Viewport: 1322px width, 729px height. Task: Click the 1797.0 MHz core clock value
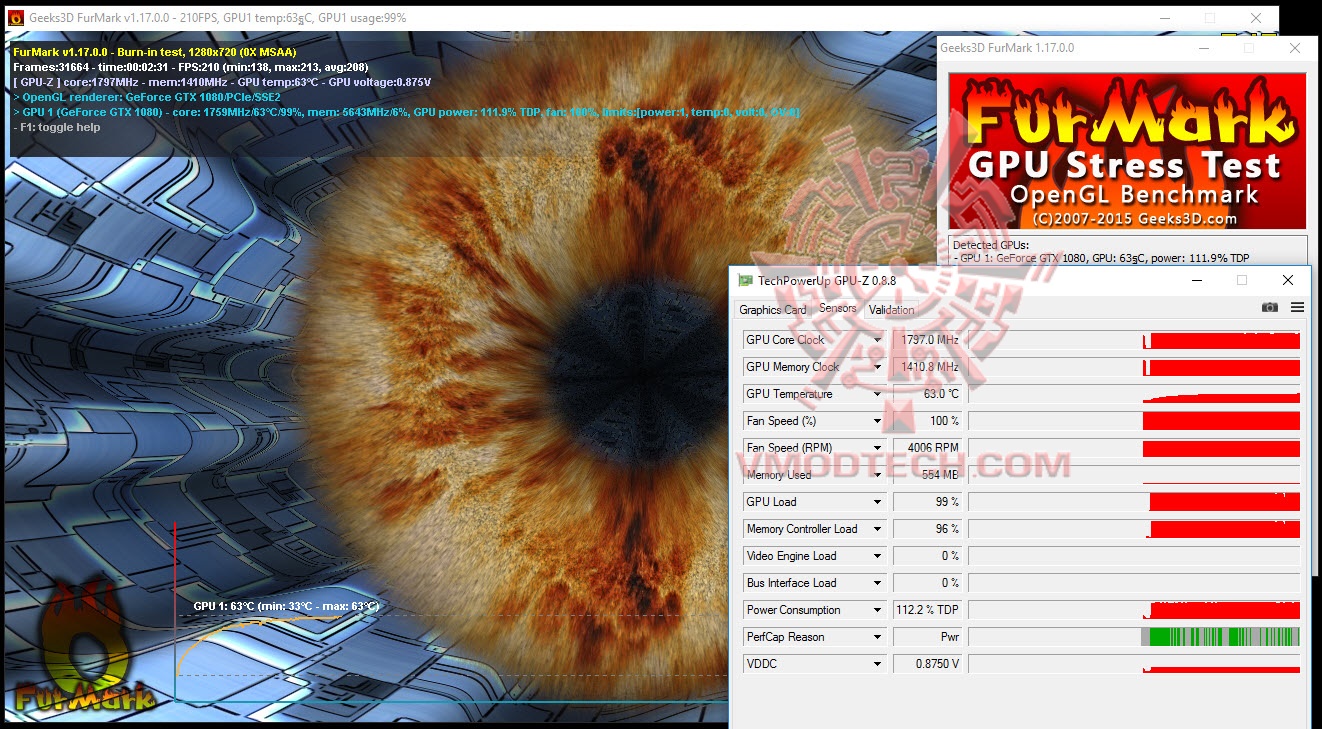[x=928, y=340]
